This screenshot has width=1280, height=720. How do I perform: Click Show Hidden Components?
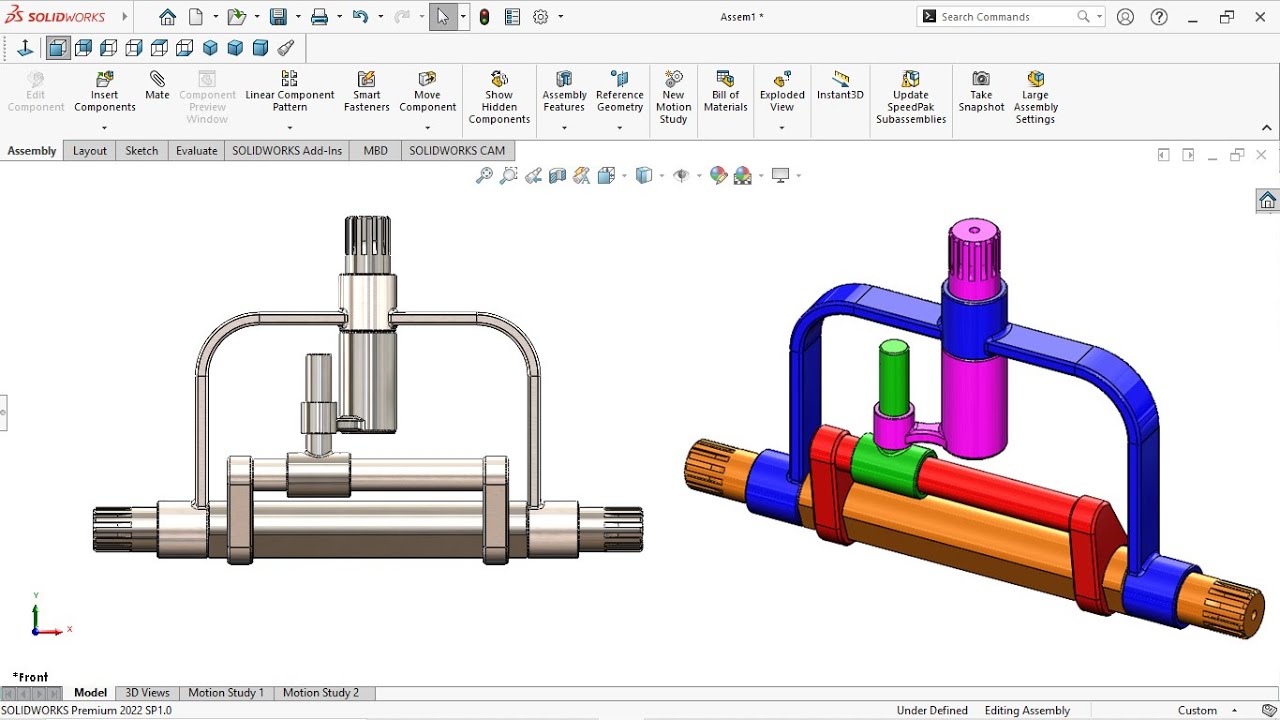tap(499, 98)
